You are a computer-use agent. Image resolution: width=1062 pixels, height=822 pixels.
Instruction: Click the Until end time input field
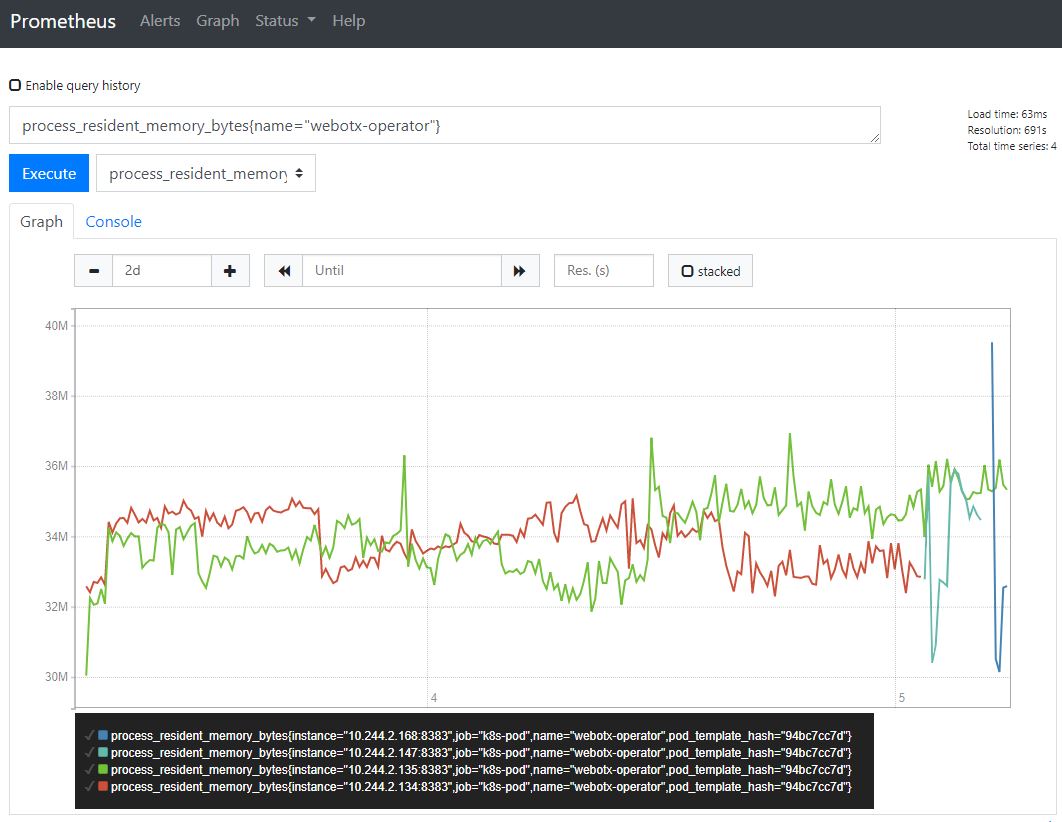tap(401, 271)
